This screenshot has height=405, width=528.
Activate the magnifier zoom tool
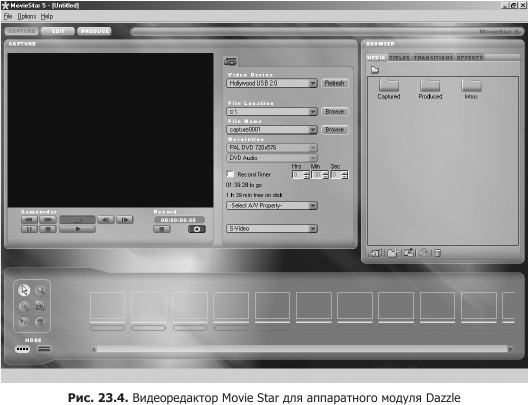pyautogui.click(x=40, y=290)
